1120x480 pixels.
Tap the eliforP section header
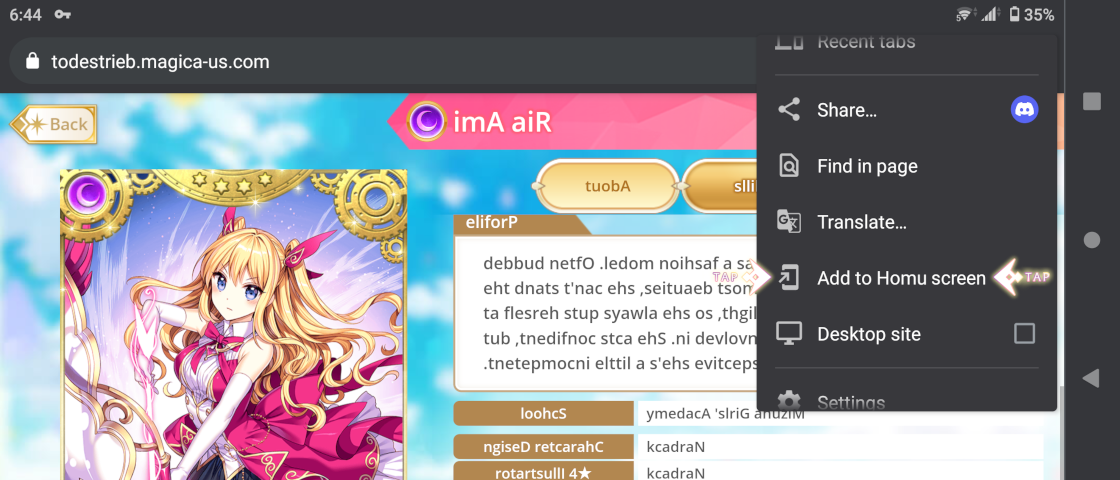point(521,224)
